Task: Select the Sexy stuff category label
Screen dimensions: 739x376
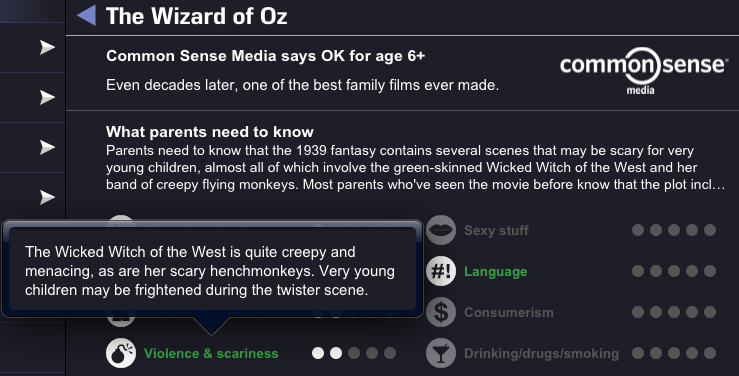Action: (496, 230)
